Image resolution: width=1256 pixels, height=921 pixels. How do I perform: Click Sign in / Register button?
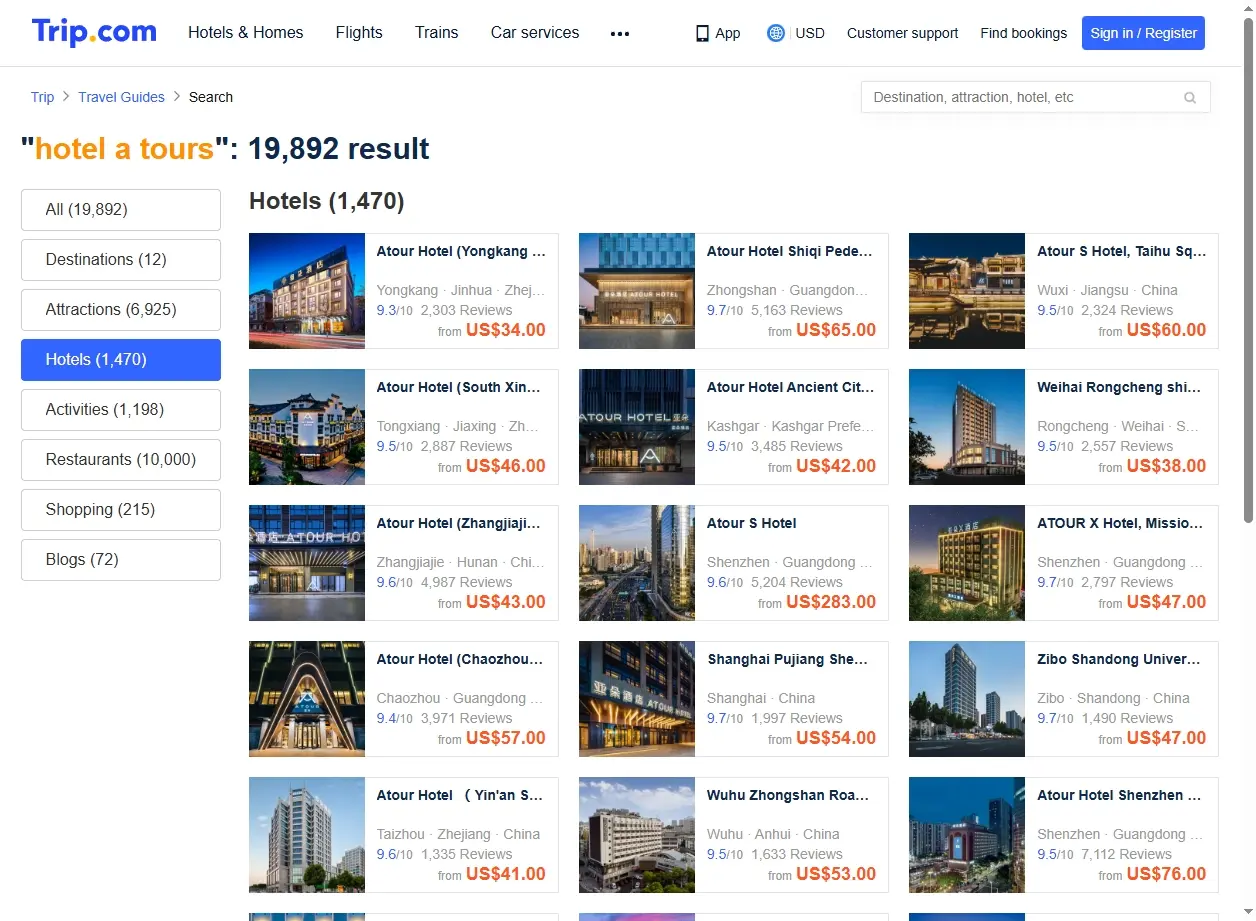click(x=1143, y=33)
